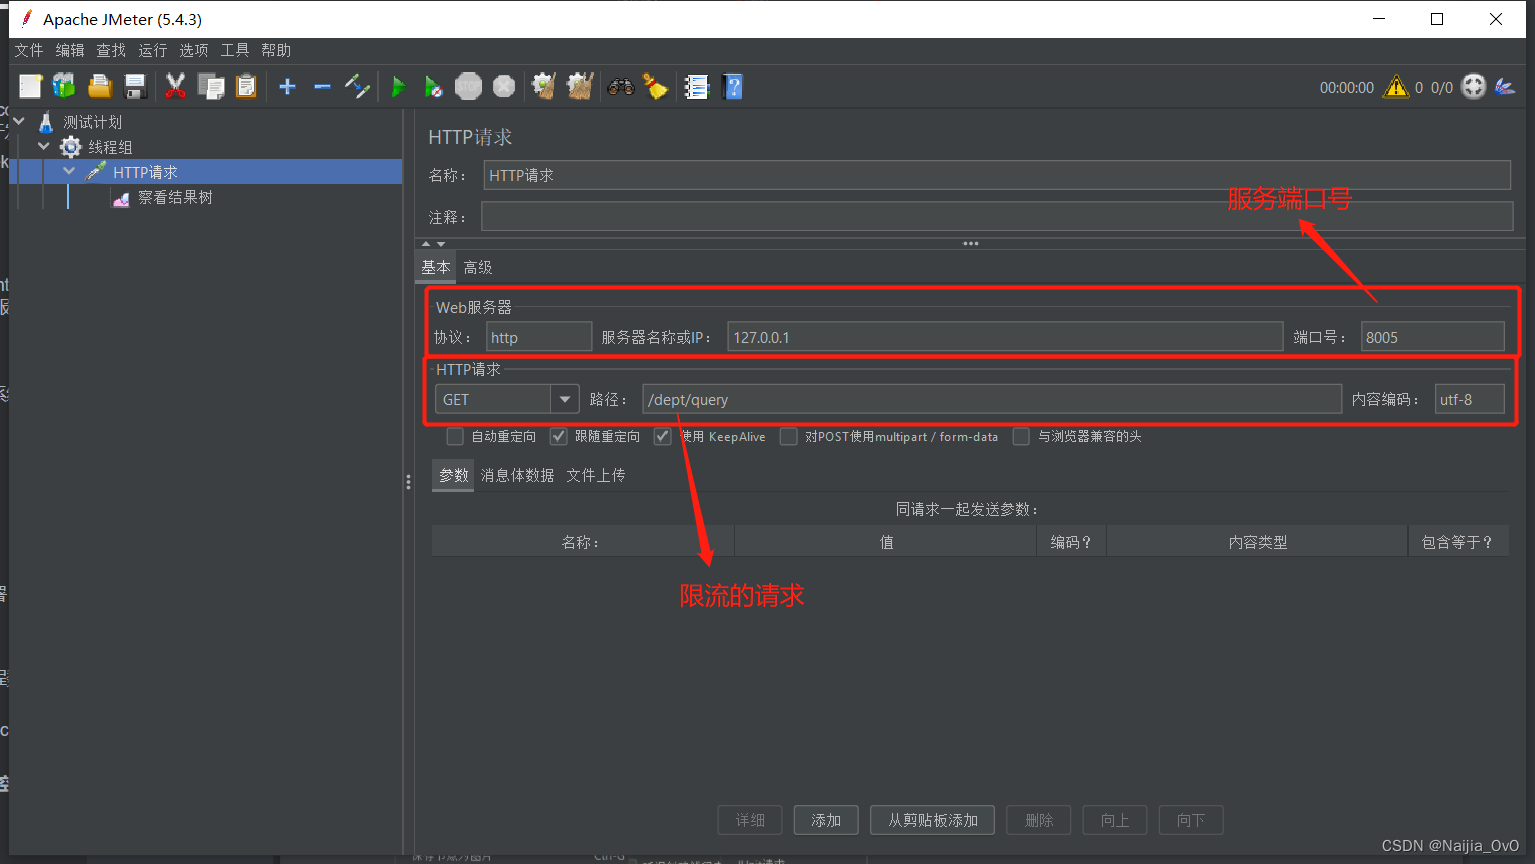Click the Paste clipboard icon

coord(246,87)
